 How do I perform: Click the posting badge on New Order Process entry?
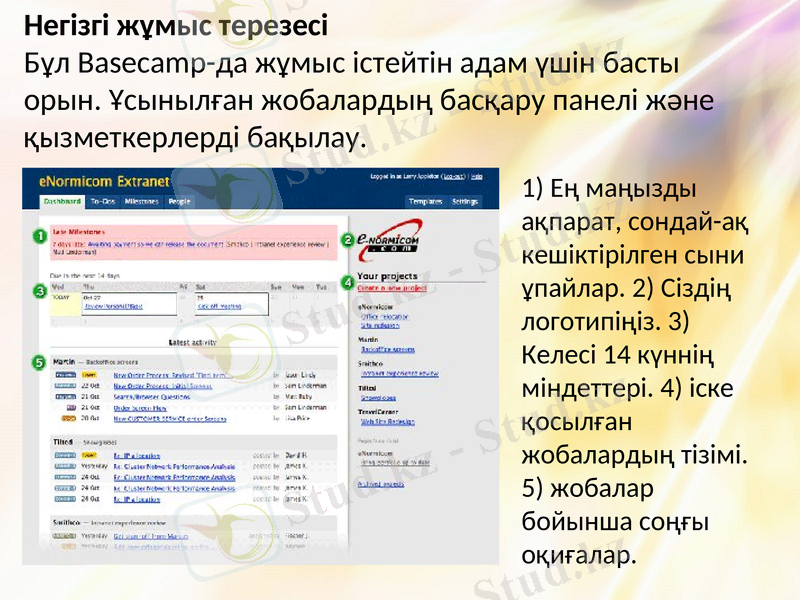[x=65, y=375]
